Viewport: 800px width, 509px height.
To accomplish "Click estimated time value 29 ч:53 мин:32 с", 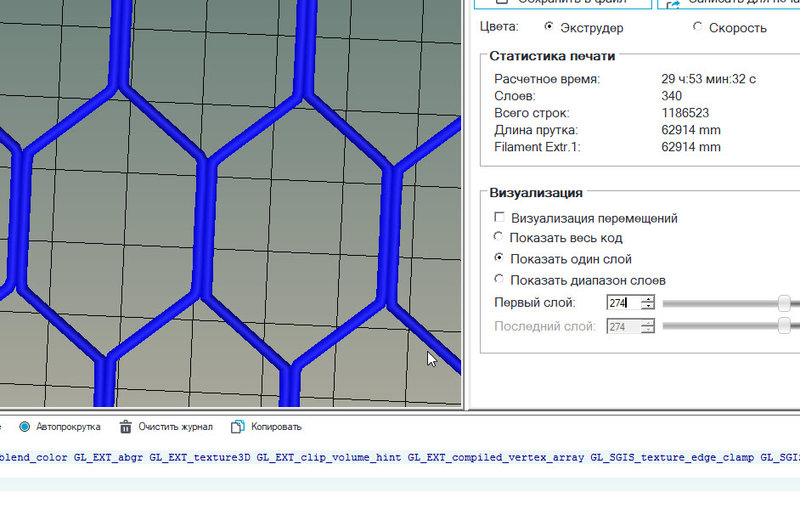I will coord(709,79).
